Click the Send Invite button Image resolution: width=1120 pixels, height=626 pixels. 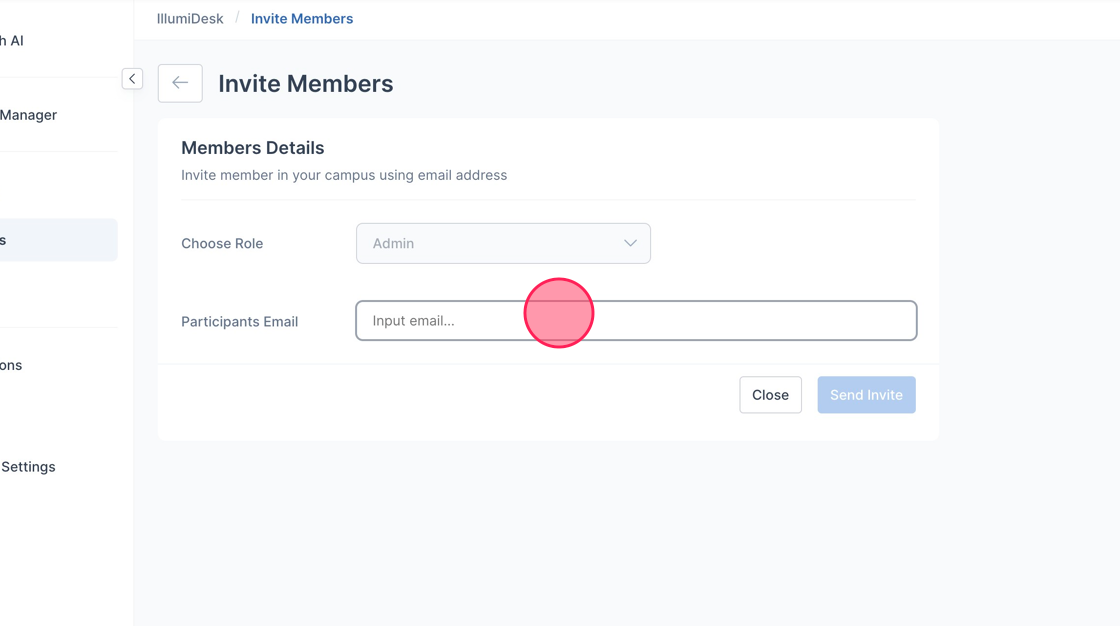866,395
